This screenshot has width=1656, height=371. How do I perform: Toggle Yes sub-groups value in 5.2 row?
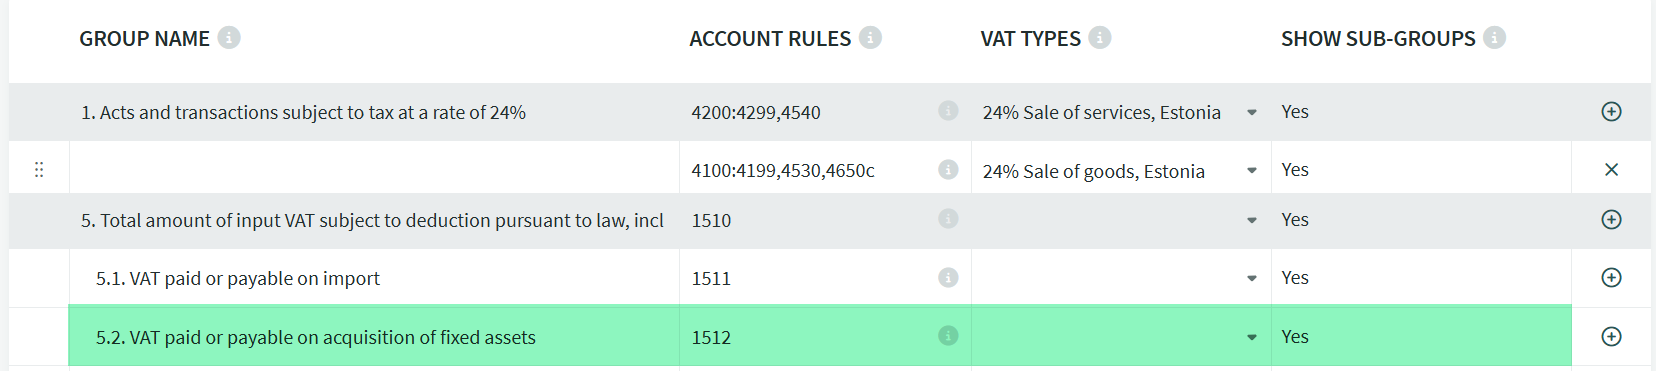tap(1295, 337)
